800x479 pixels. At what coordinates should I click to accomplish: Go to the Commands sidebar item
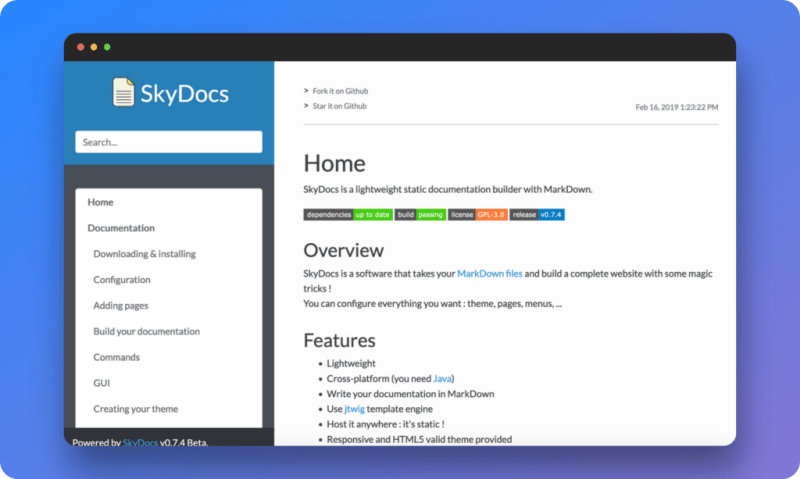point(116,357)
